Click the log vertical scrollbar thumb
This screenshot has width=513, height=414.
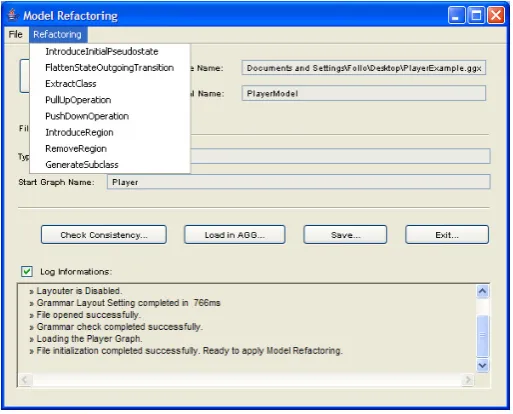[482, 335]
